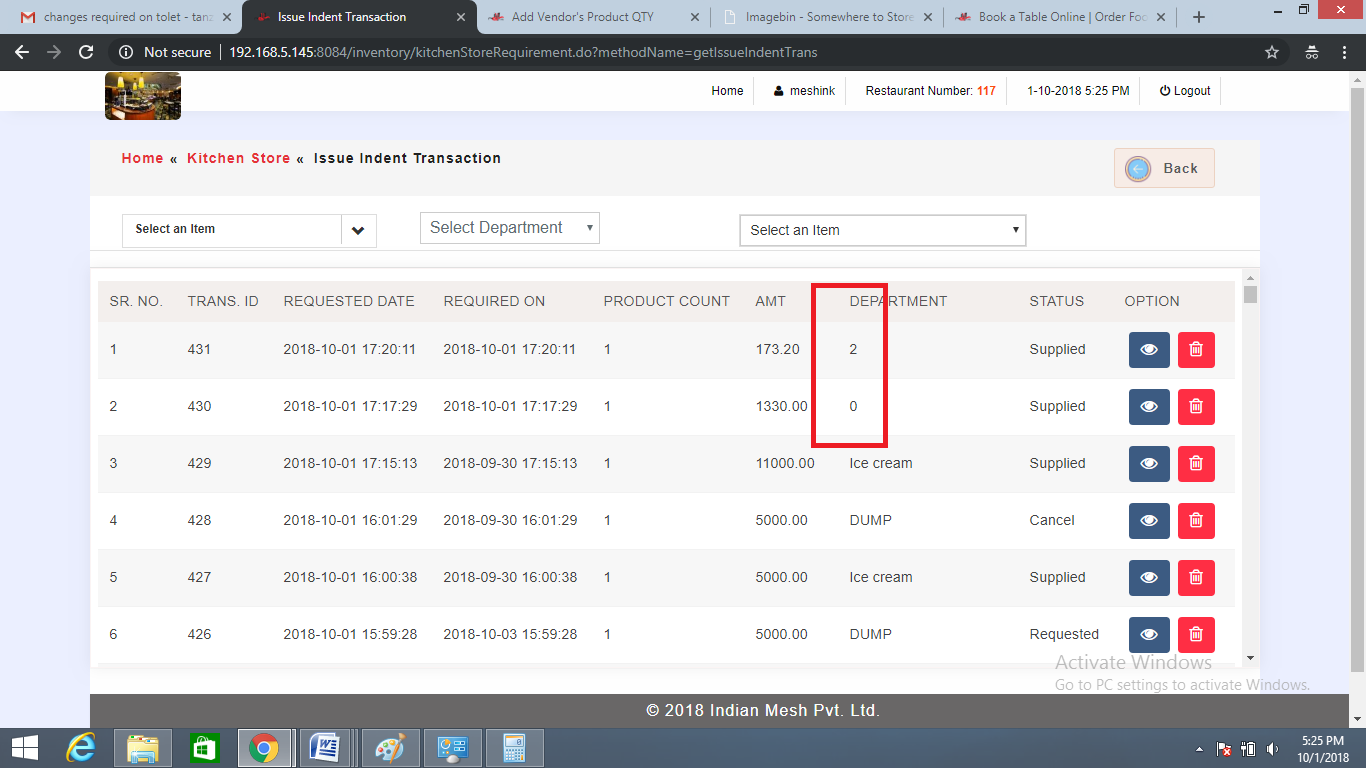Viewport: 1366px width, 768px height.
Task: Open Windows Start button
Action: pyautogui.click(x=25, y=748)
